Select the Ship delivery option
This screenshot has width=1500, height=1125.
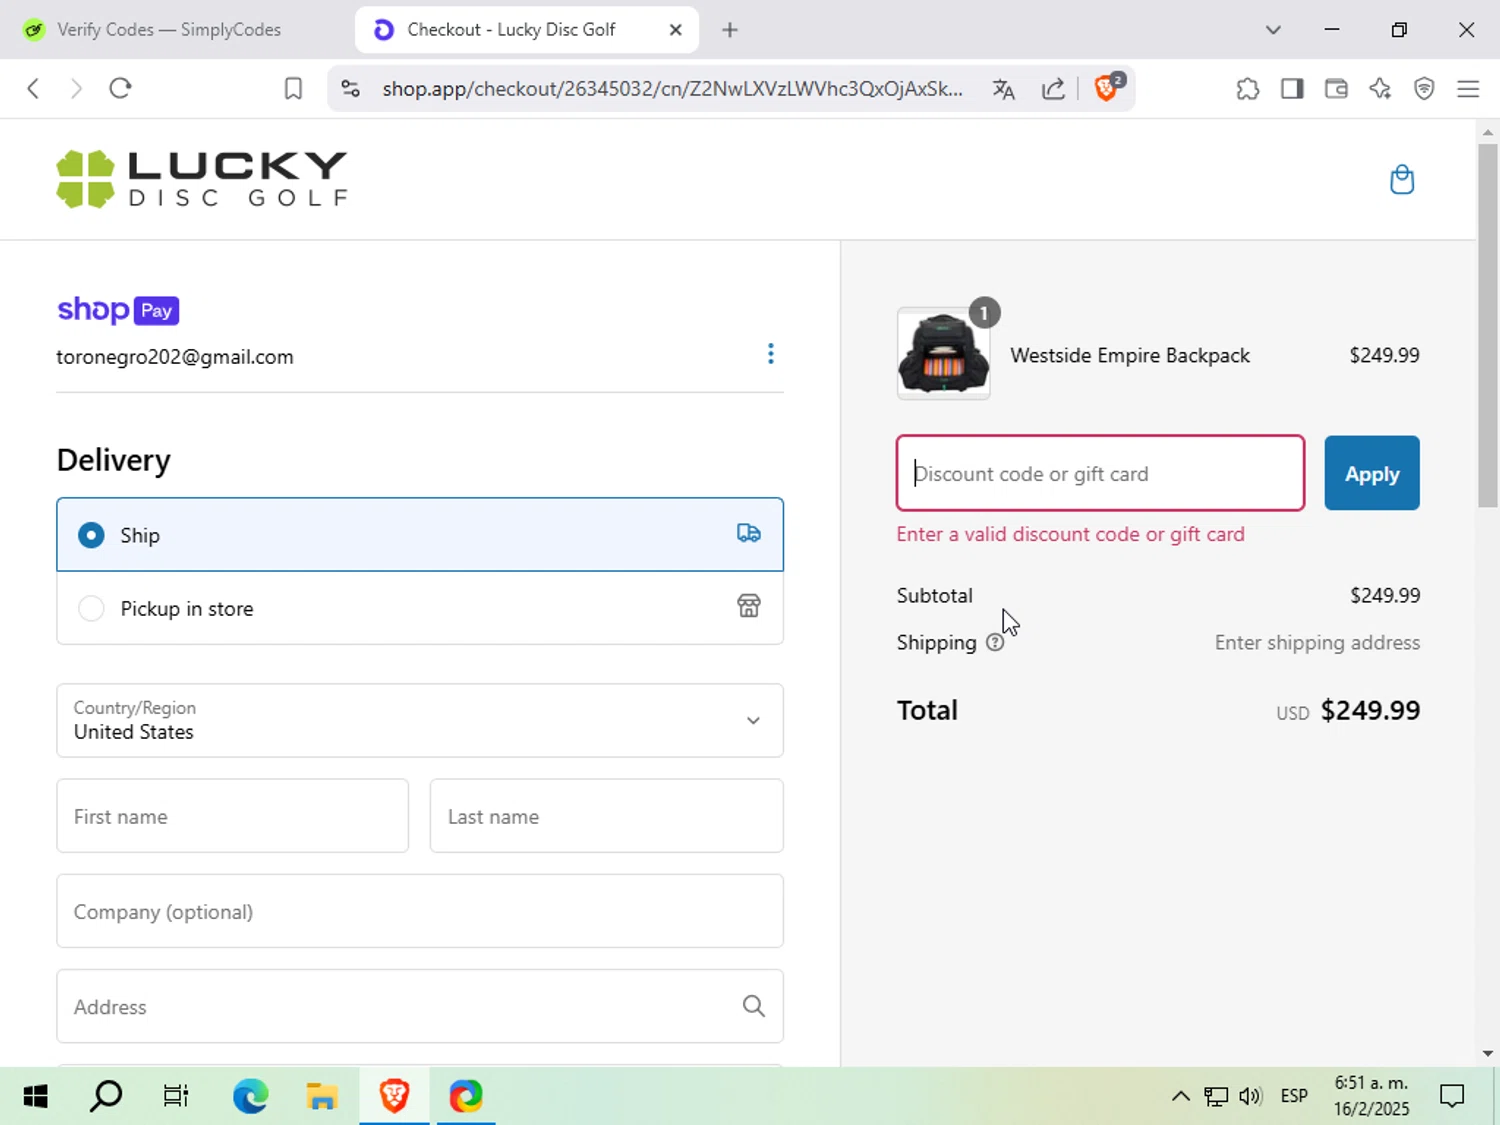pos(420,535)
